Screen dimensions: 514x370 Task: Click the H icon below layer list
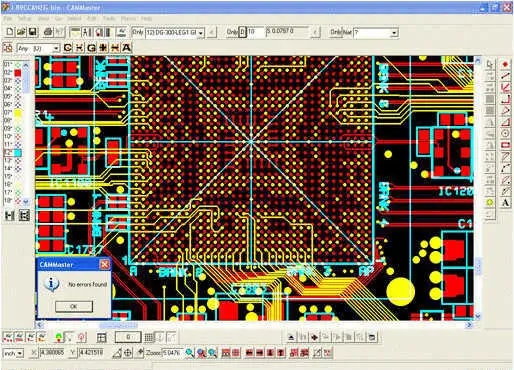pyautogui.click(x=10, y=215)
